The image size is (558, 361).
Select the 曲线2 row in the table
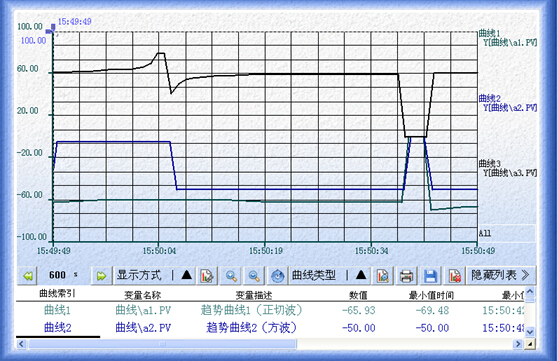pos(270,328)
